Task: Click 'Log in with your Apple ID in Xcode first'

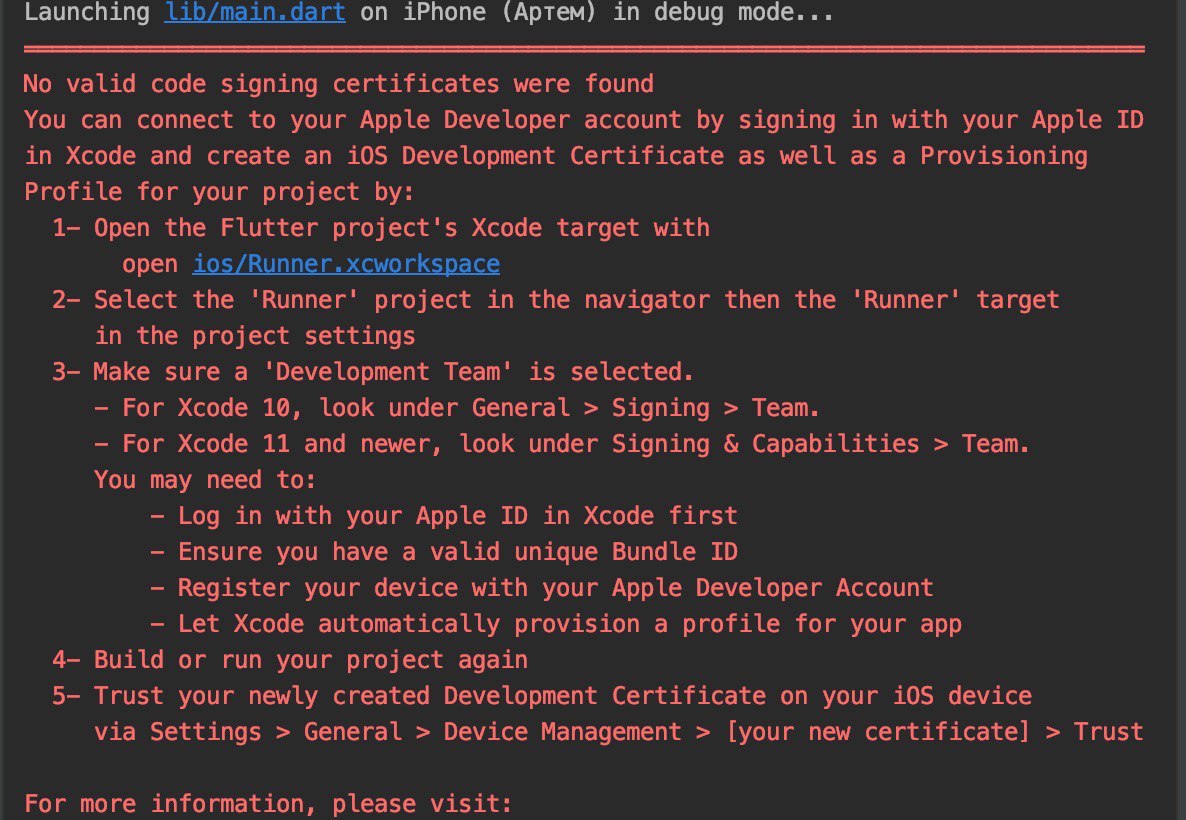Action: (444, 516)
